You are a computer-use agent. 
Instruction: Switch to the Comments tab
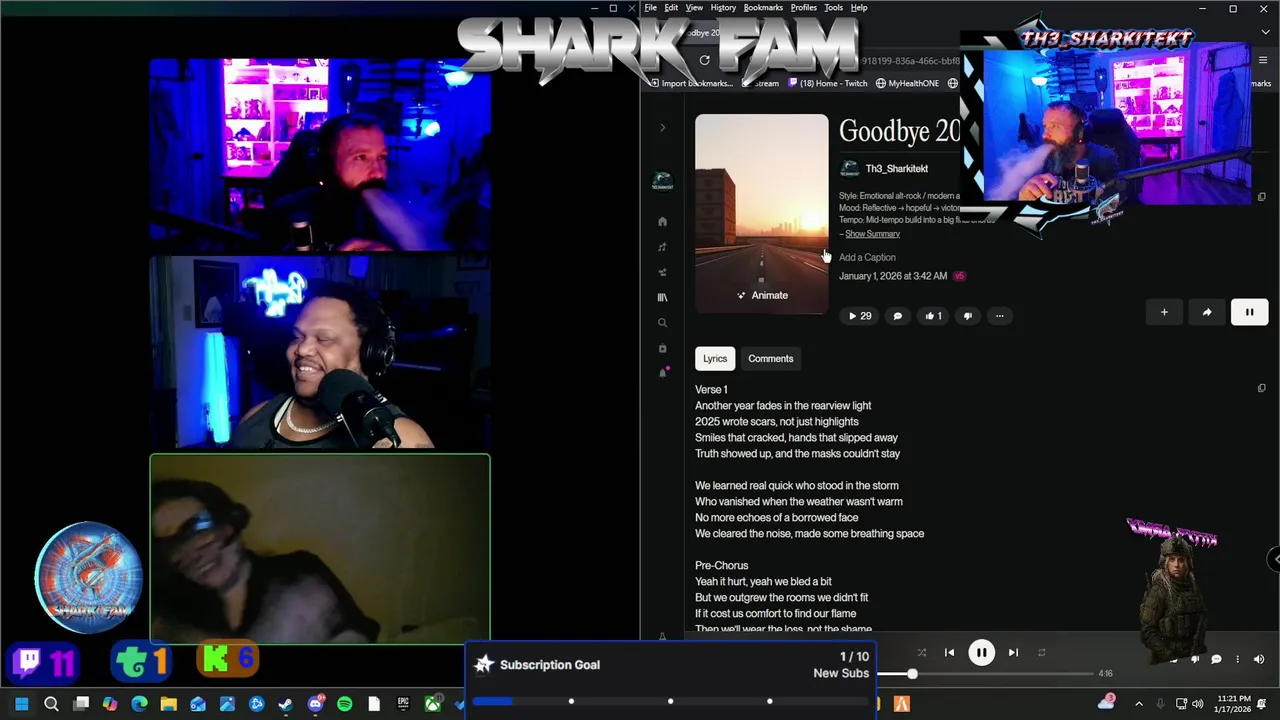click(771, 359)
